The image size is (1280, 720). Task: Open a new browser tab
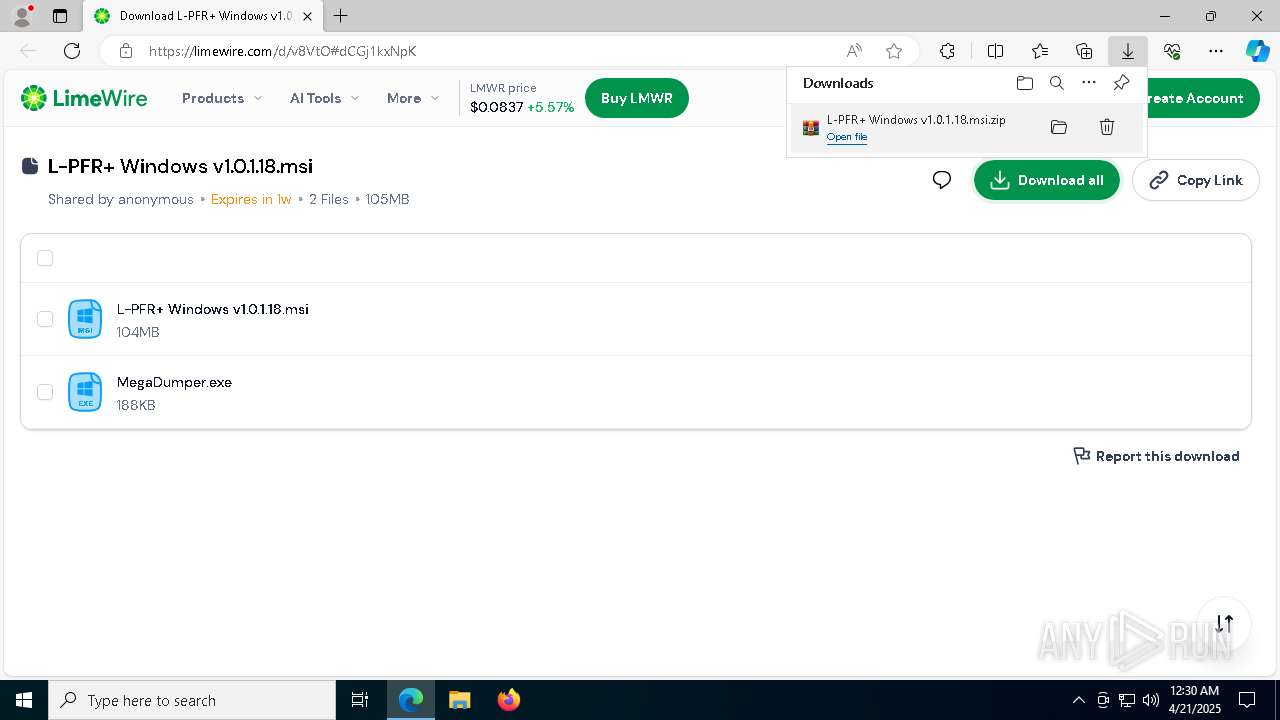tap(341, 16)
